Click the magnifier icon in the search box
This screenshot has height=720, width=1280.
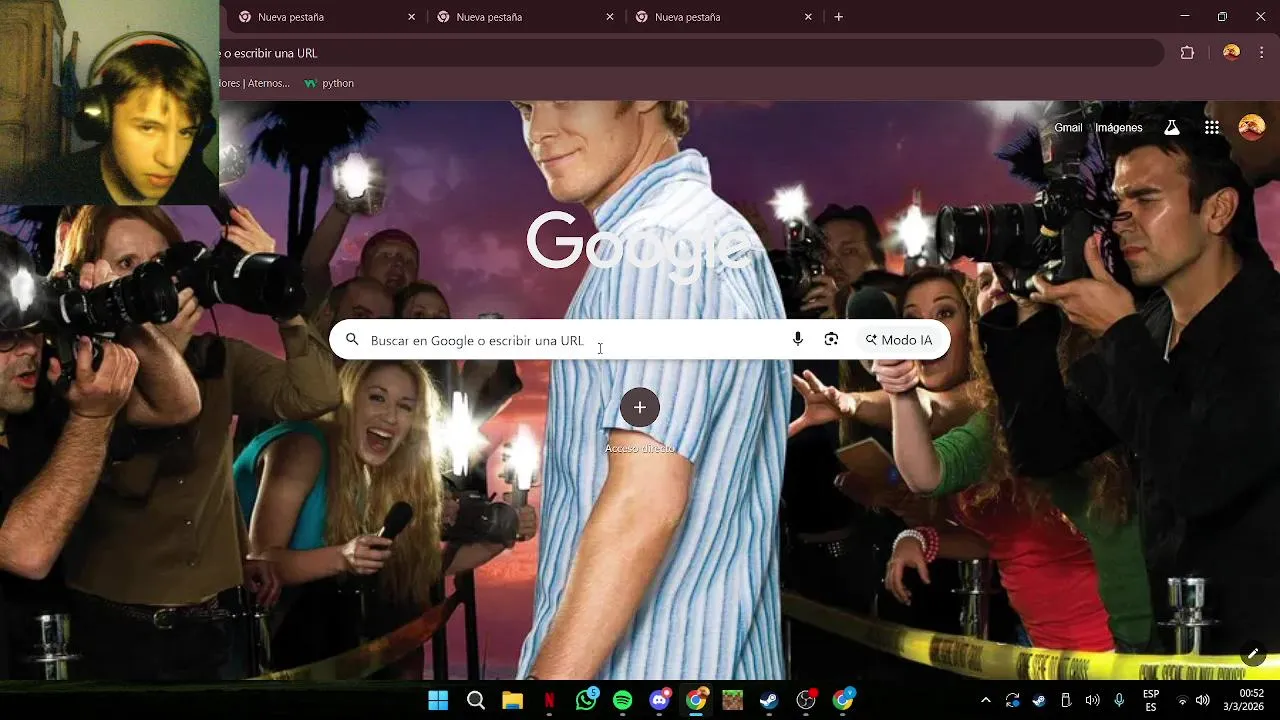point(352,340)
